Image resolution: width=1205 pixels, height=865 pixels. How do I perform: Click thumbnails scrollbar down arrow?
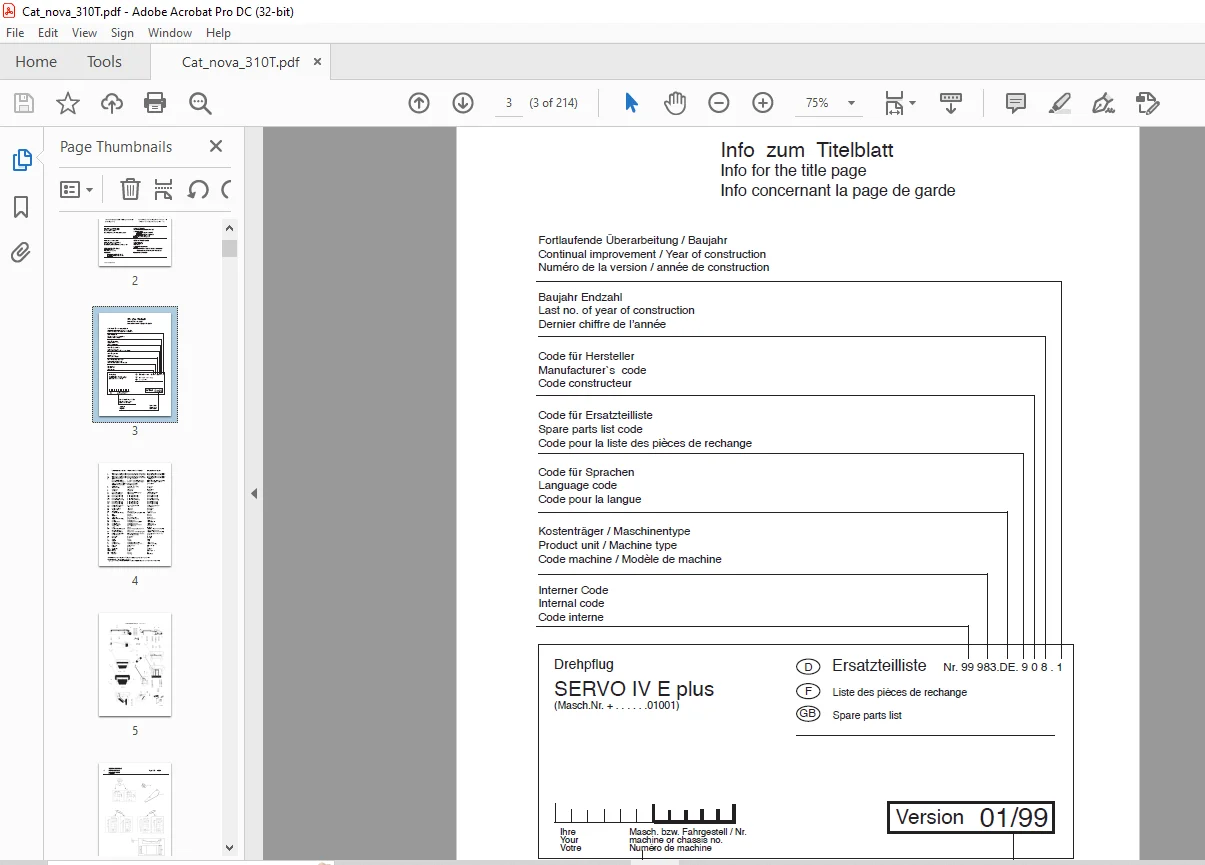(x=230, y=846)
